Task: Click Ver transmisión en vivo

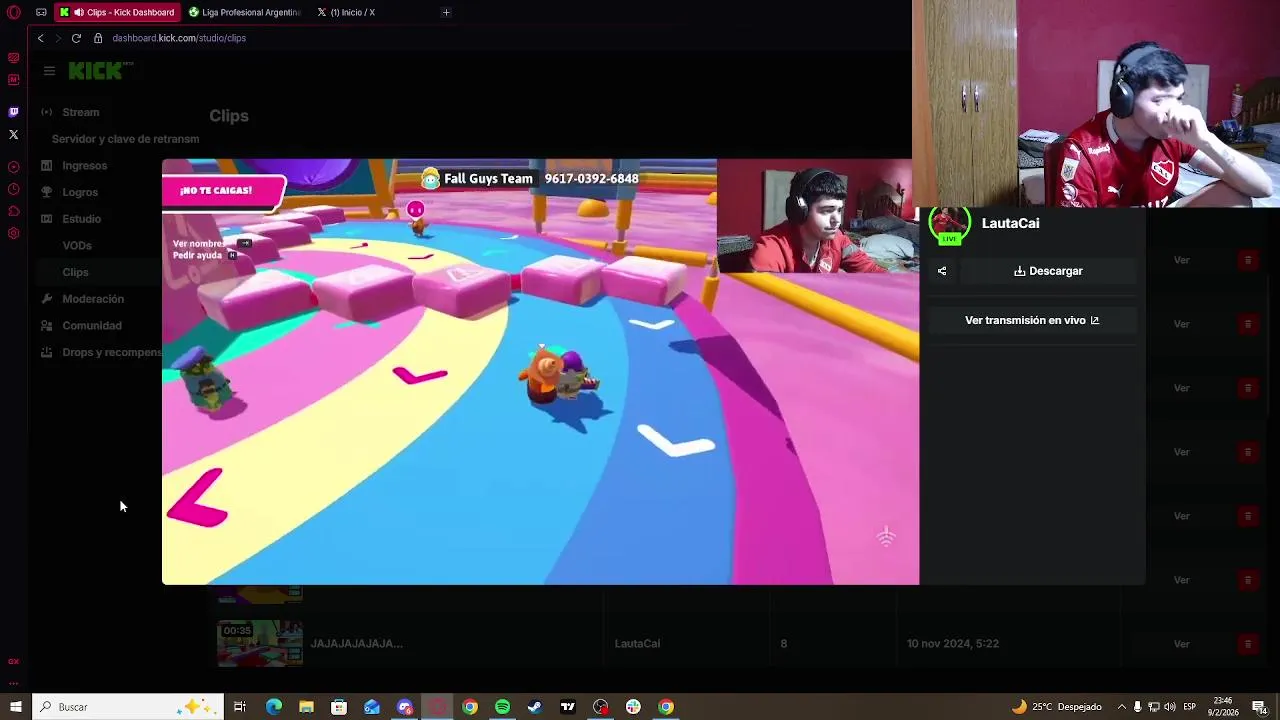Action: tap(1032, 320)
